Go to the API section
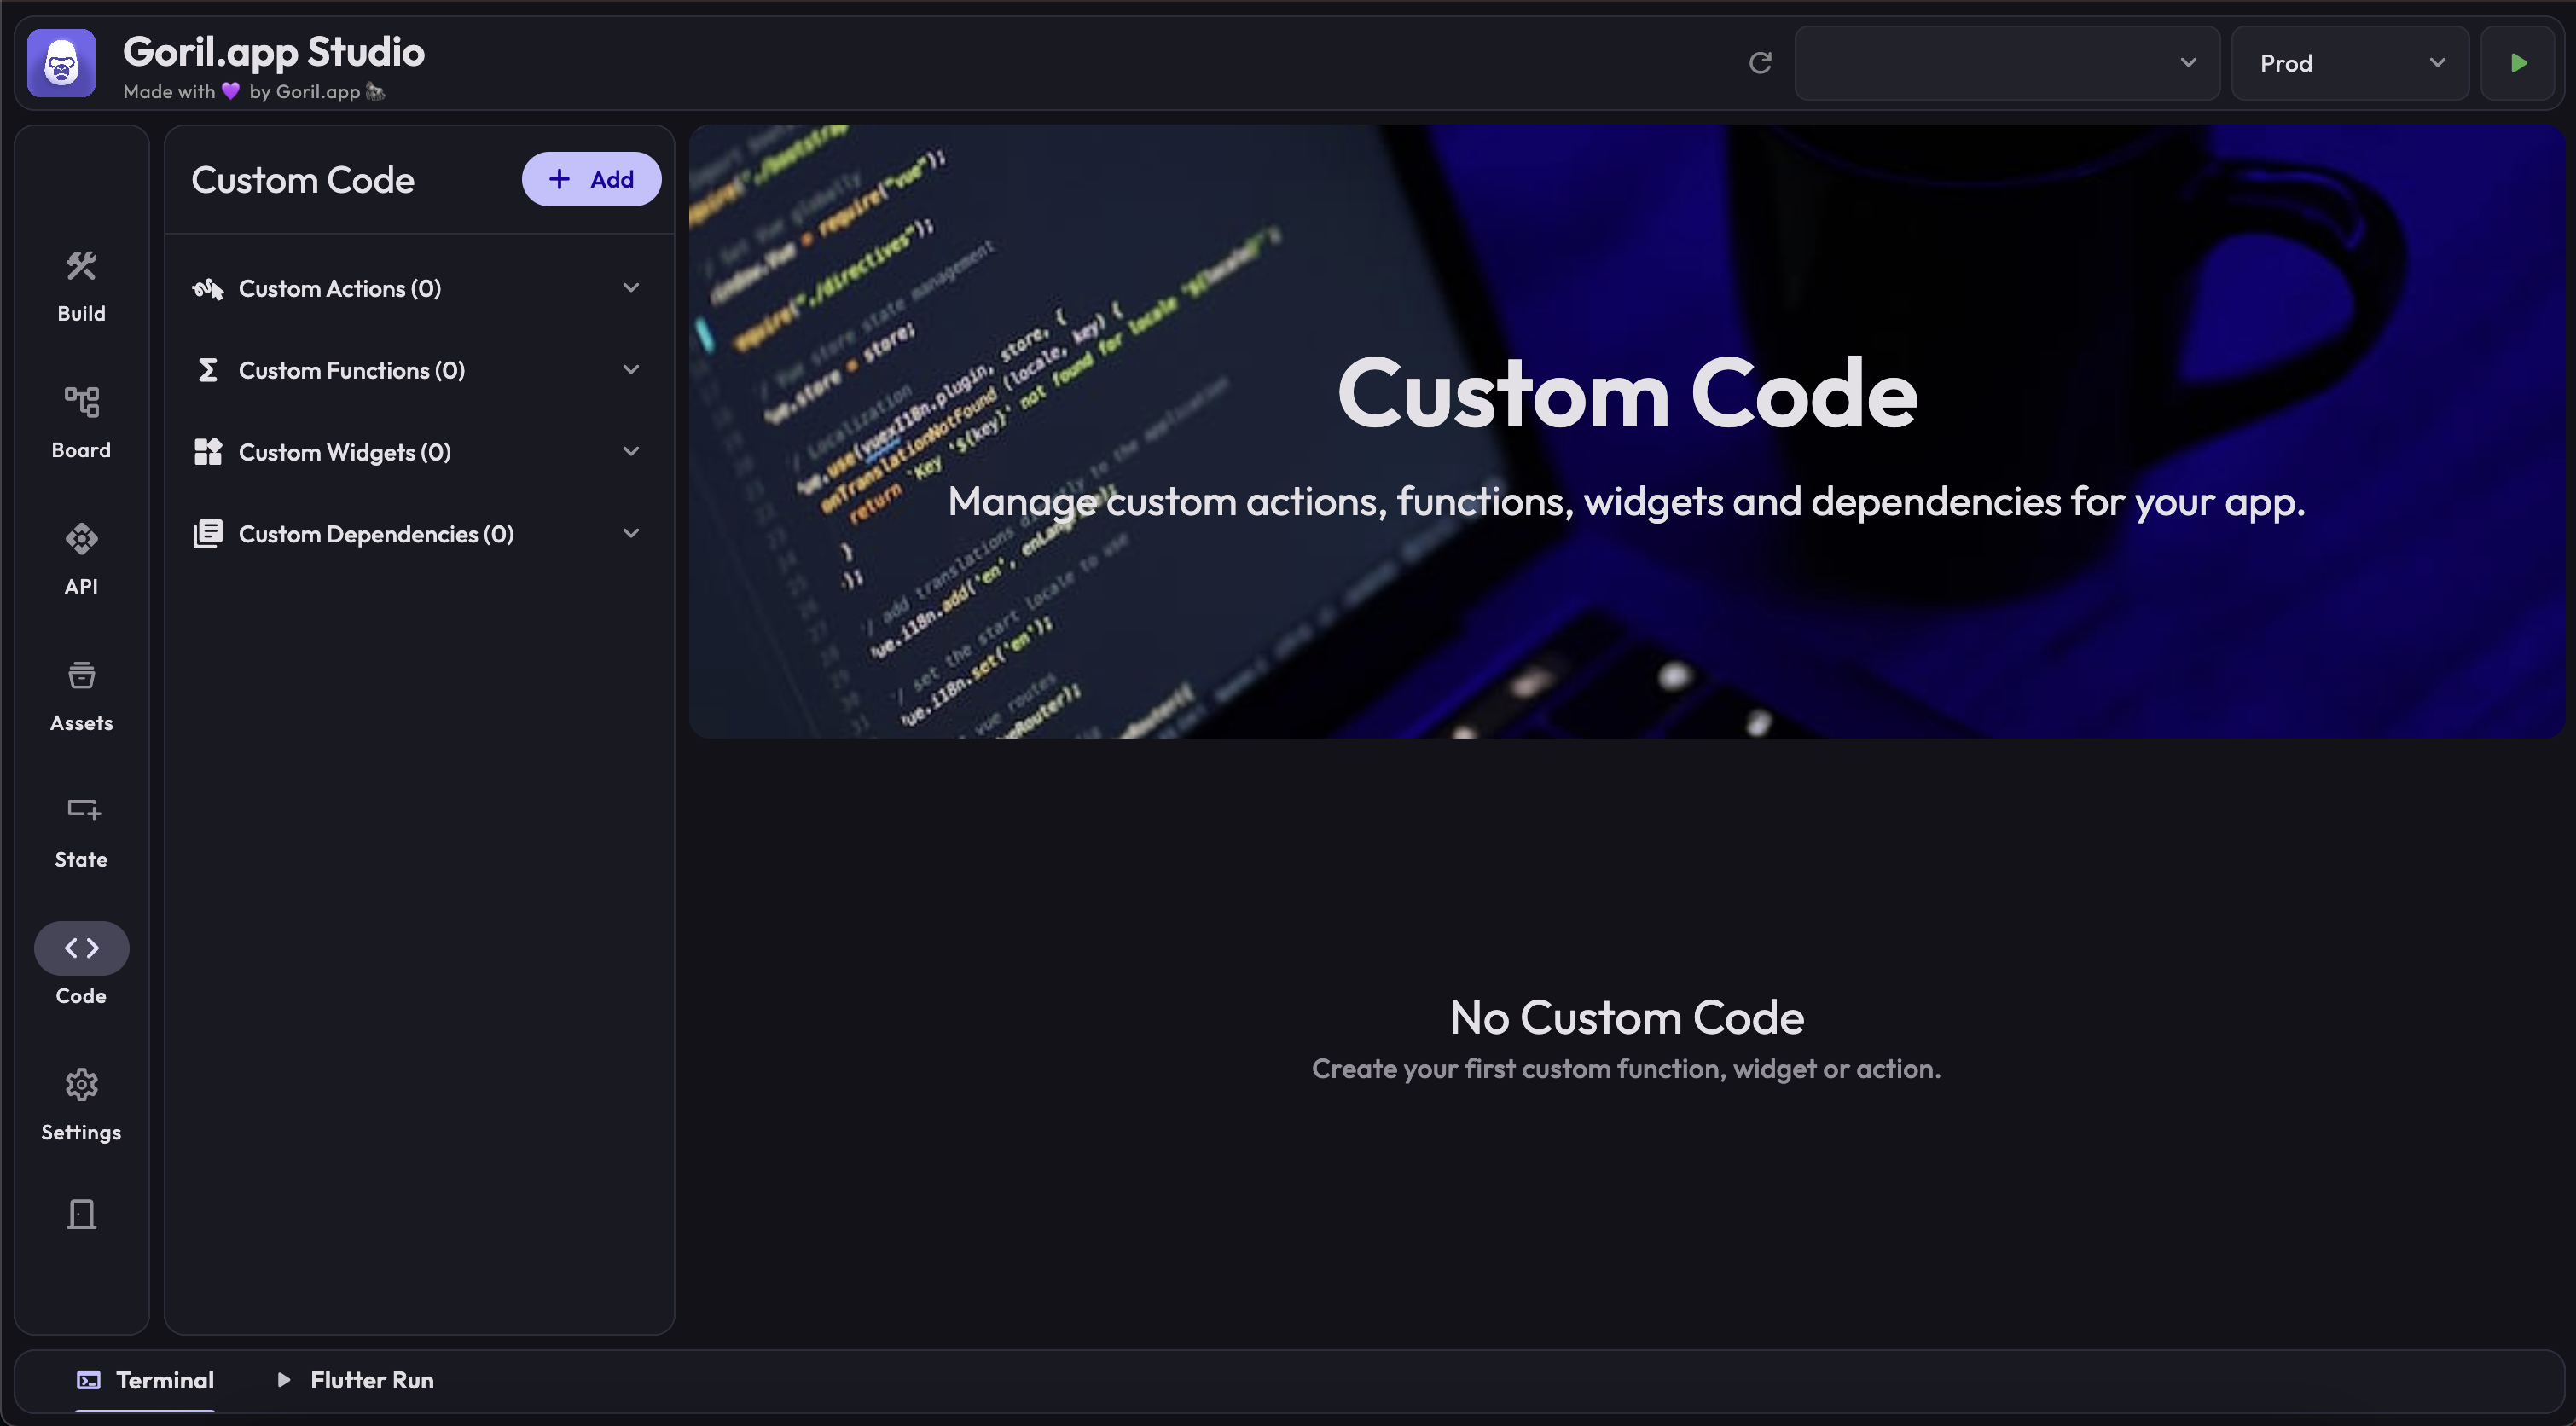Image resolution: width=2576 pixels, height=1426 pixels. point(81,558)
